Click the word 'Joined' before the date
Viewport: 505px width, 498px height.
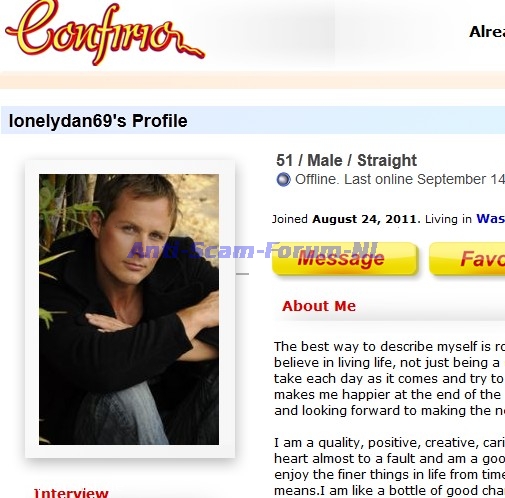pos(290,219)
